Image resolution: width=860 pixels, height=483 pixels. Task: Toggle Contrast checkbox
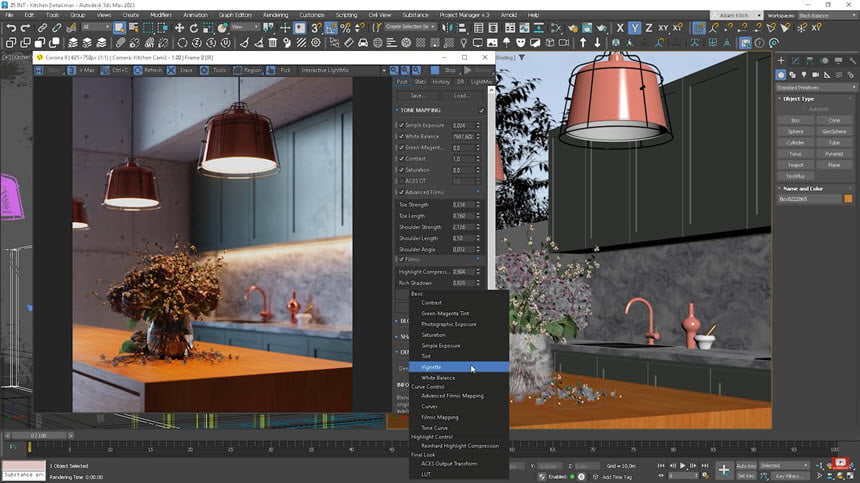click(401, 158)
